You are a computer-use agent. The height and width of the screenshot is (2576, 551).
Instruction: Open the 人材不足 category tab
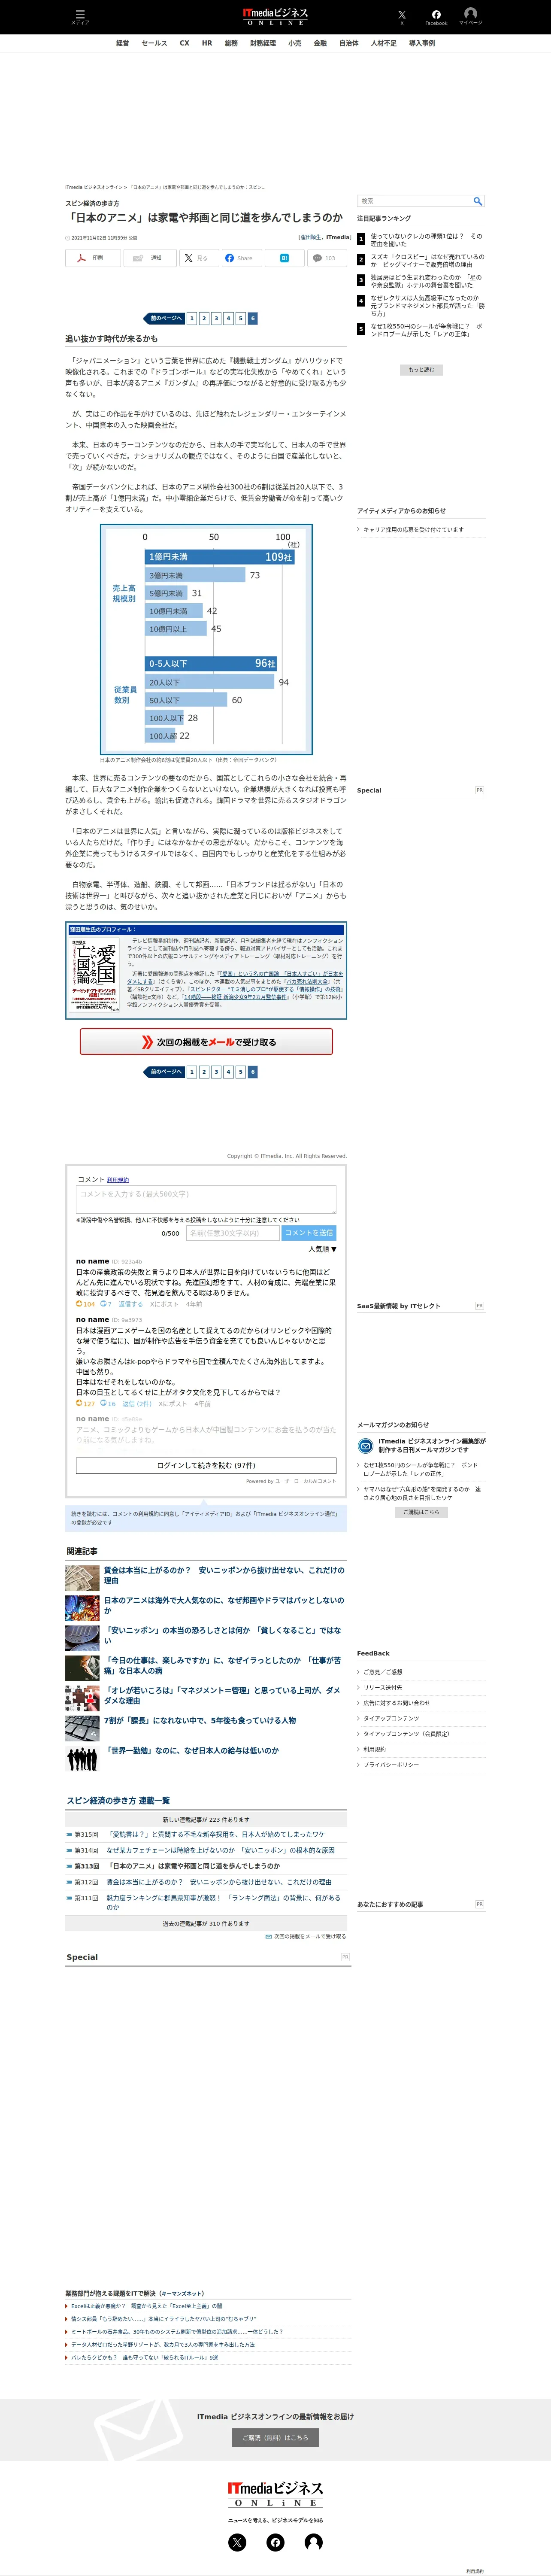coord(383,43)
